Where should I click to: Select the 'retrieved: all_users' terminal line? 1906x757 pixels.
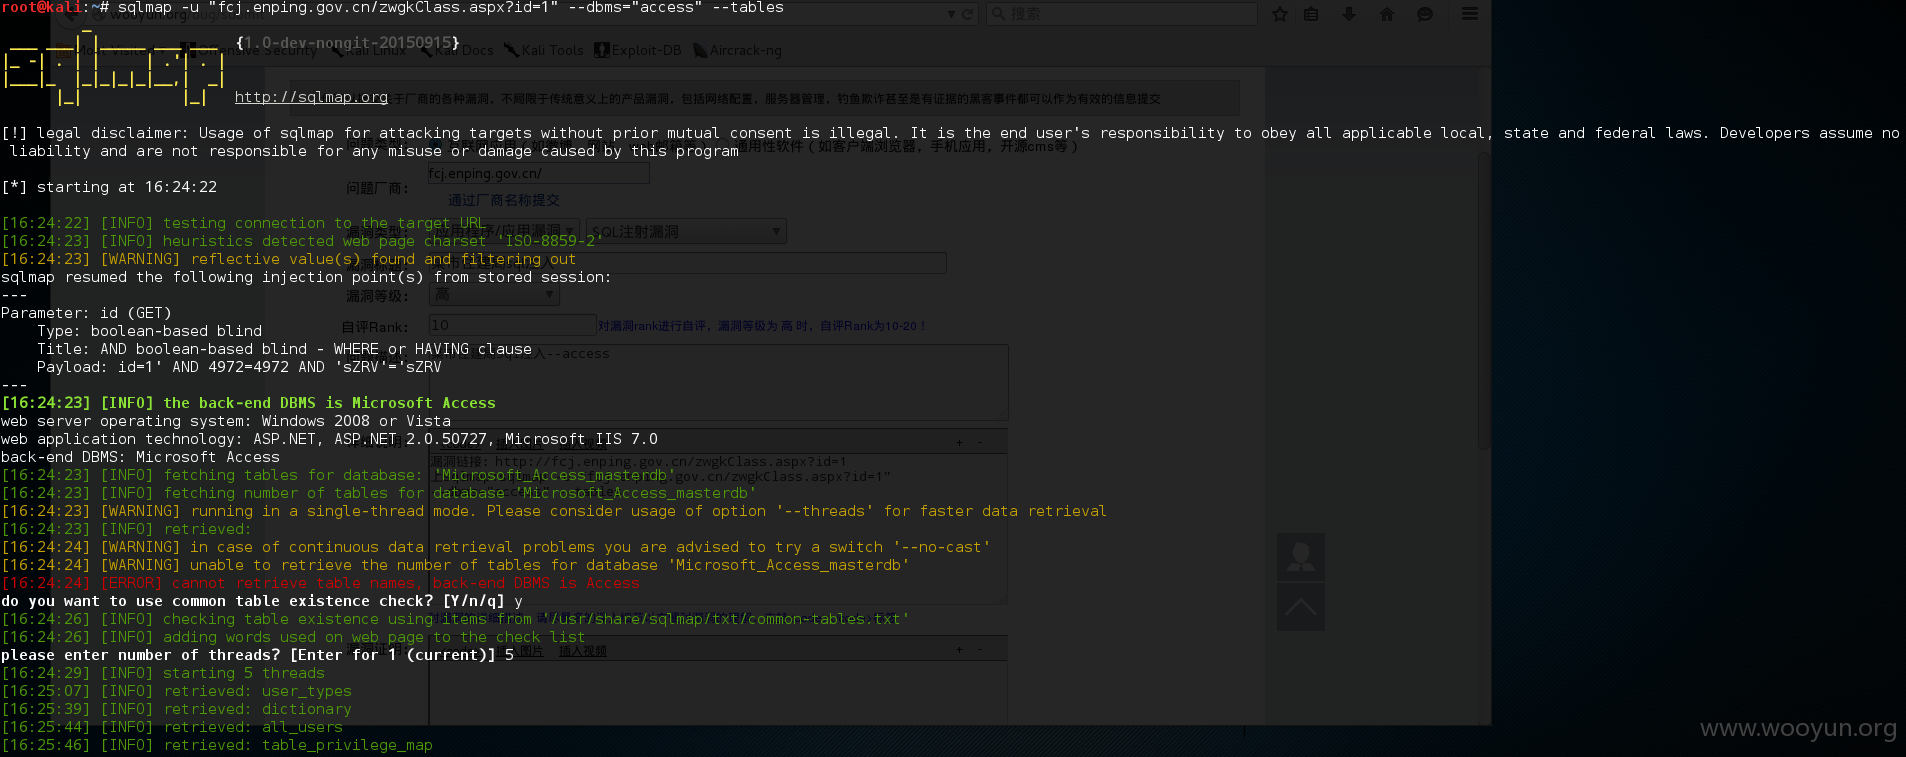click(x=172, y=727)
